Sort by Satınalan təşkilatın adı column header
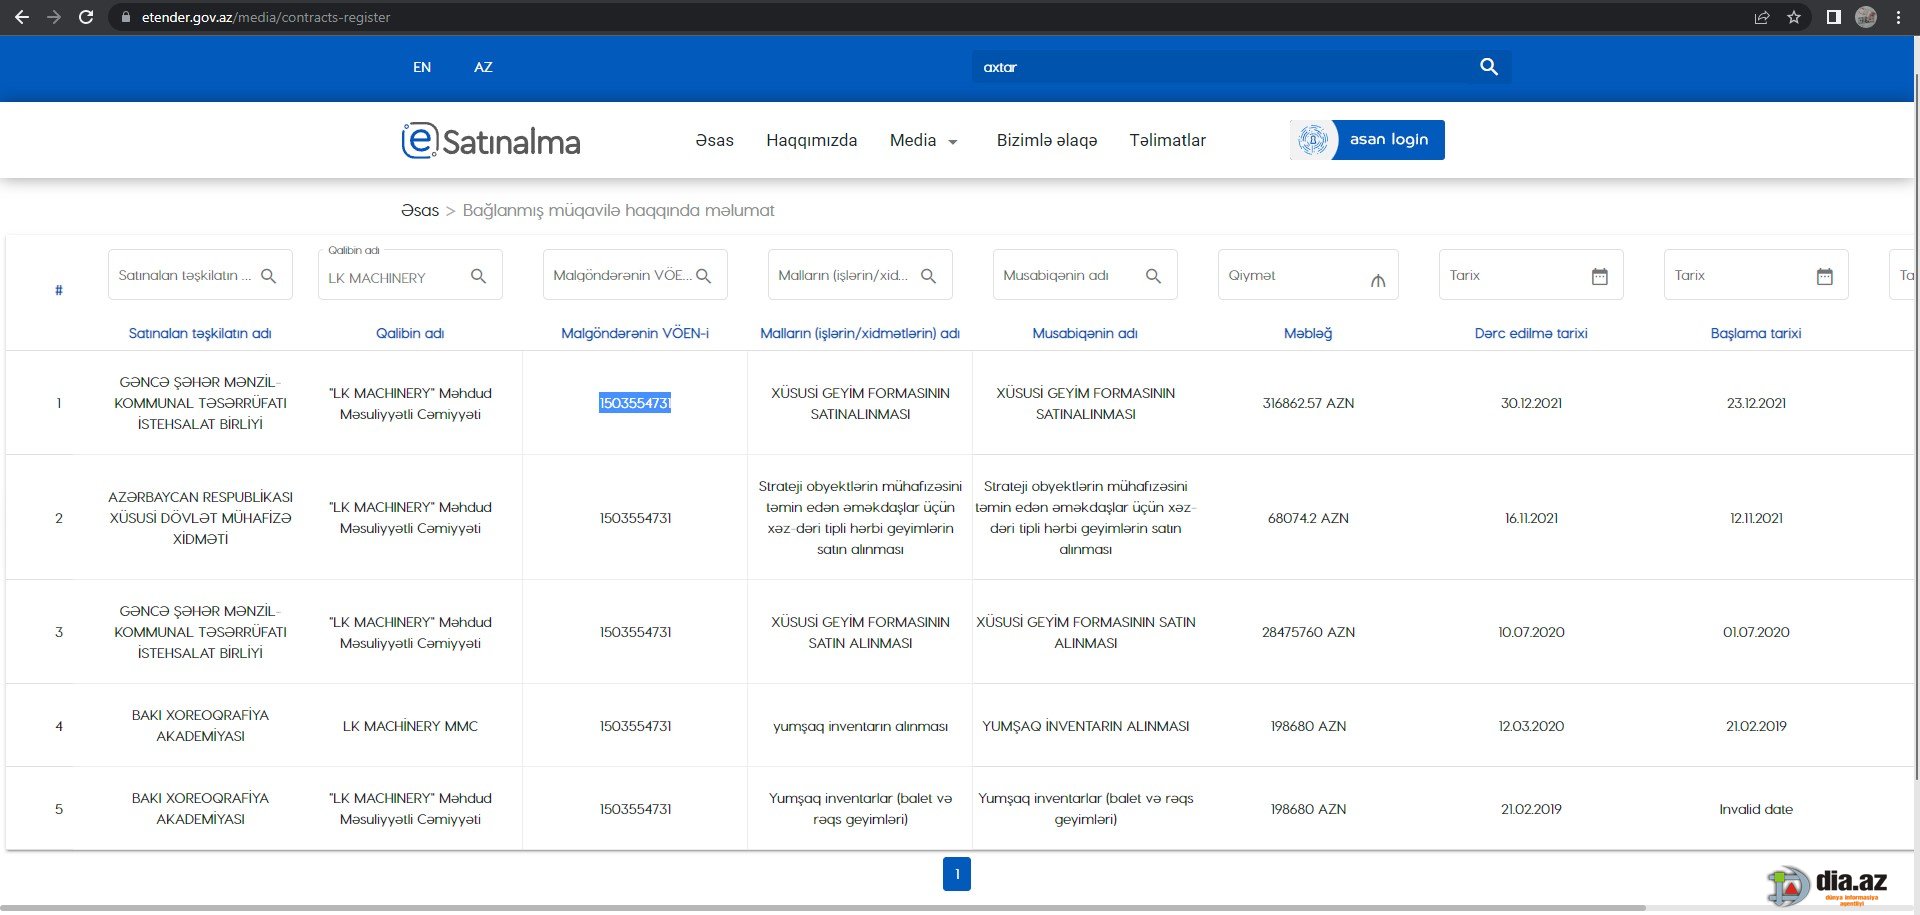The image size is (1920, 915). [x=200, y=333]
